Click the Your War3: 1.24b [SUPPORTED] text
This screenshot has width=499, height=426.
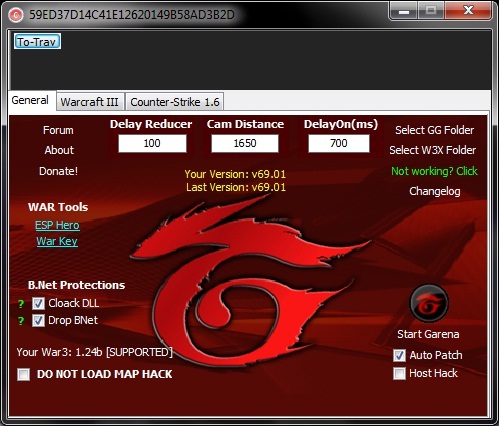pyautogui.click(x=95, y=352)
